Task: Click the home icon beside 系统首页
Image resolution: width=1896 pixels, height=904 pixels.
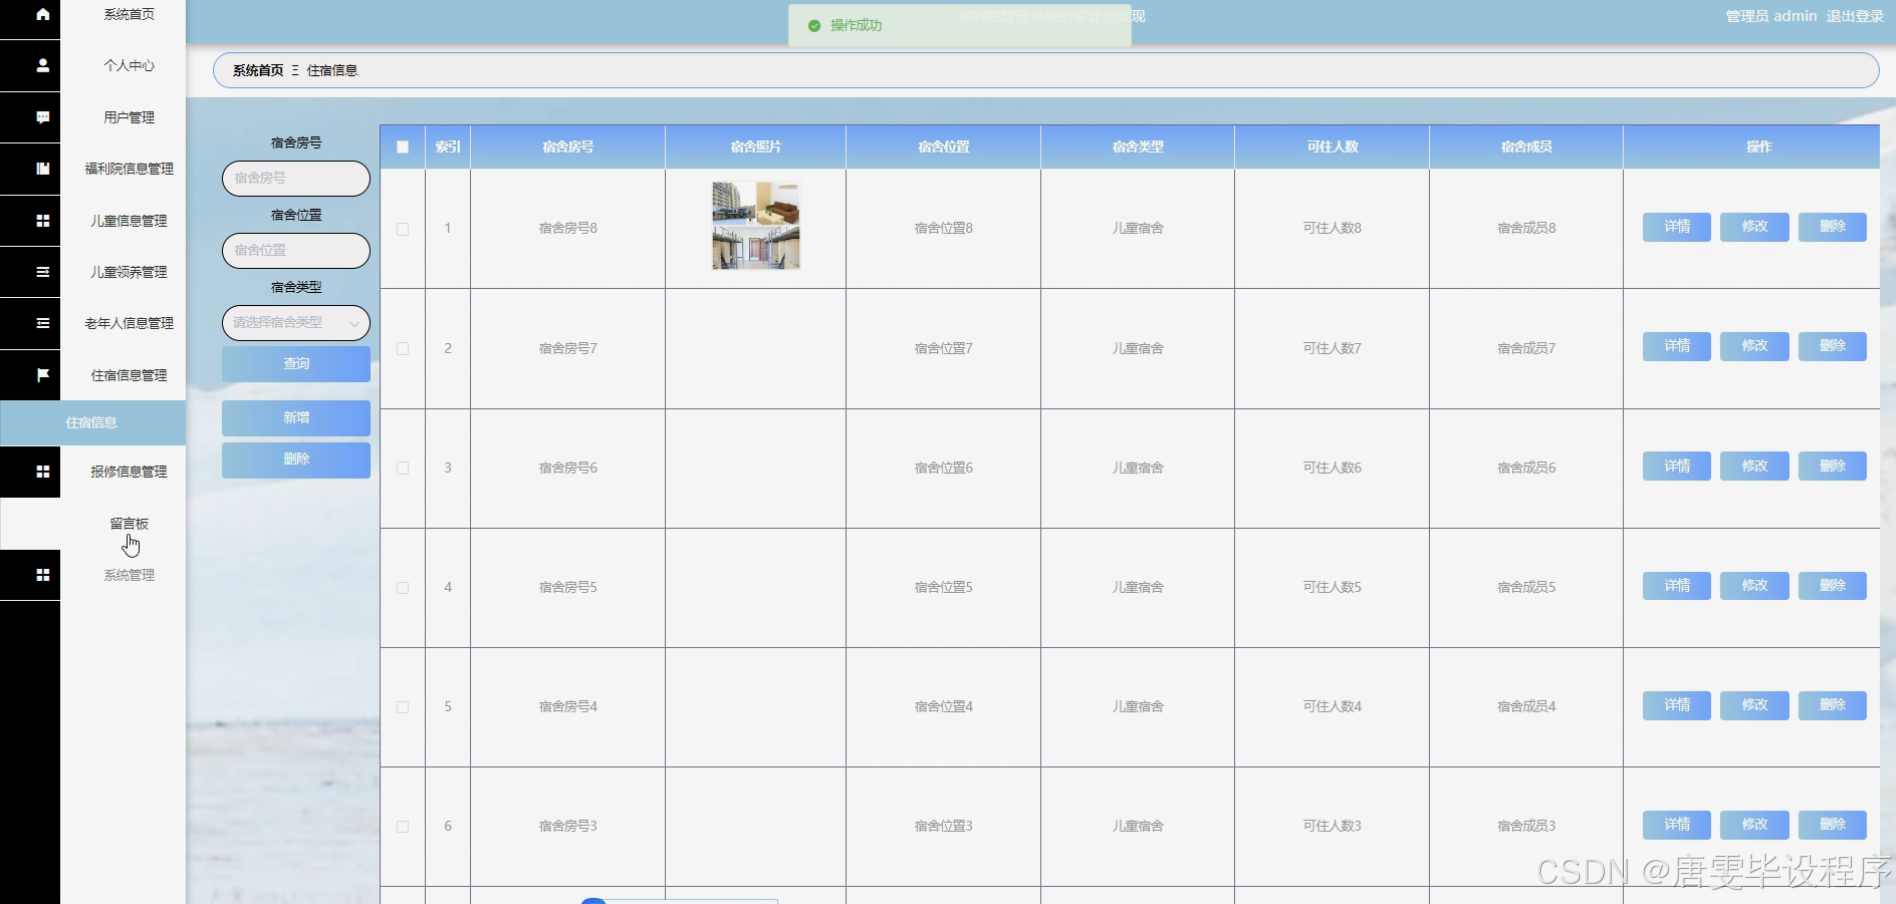Action: [x=42, y=14]
